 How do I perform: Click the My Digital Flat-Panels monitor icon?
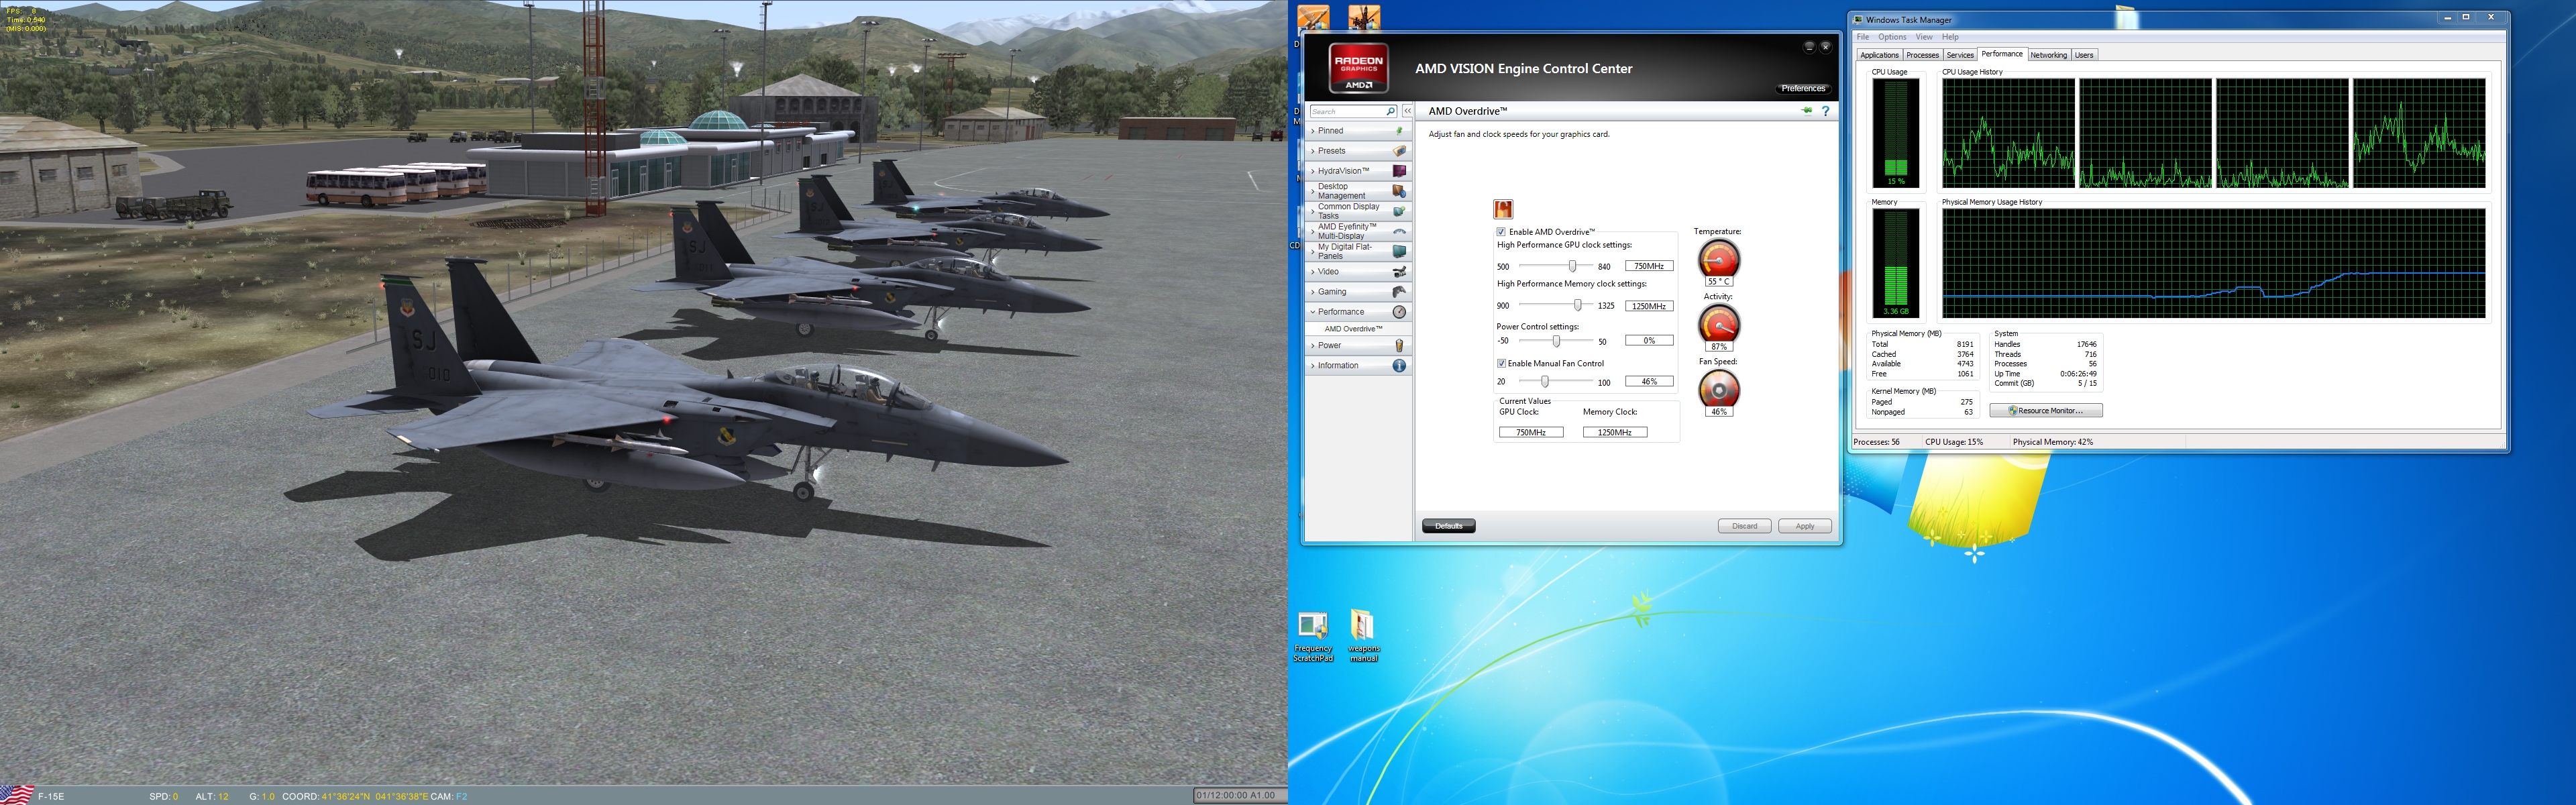pyautogui.click(x=1399, y=251)
